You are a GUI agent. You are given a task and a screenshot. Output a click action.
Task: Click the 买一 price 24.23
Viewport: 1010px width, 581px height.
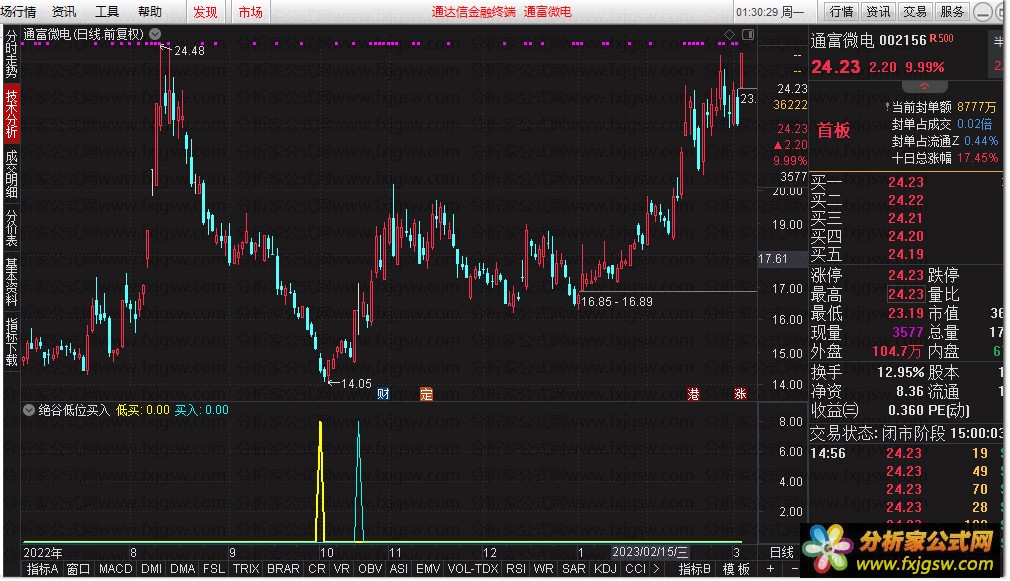coord(906,182)
